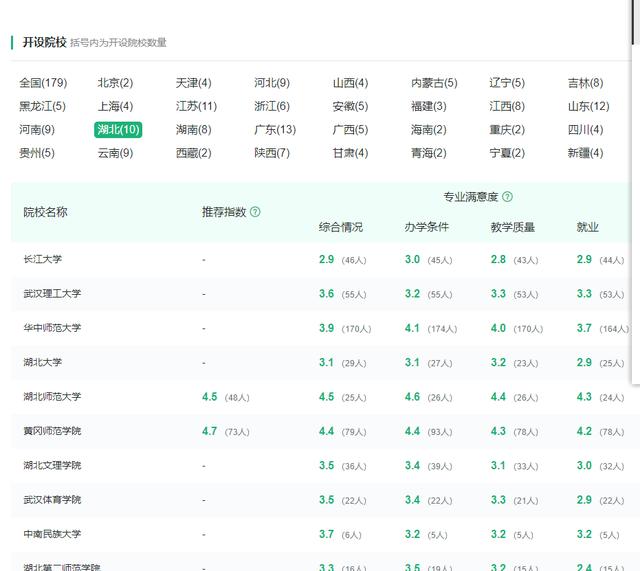Filter schools by 河南(9)
Image resolution: width=640 pixels, height=571 pixels.
pos(37,129)
